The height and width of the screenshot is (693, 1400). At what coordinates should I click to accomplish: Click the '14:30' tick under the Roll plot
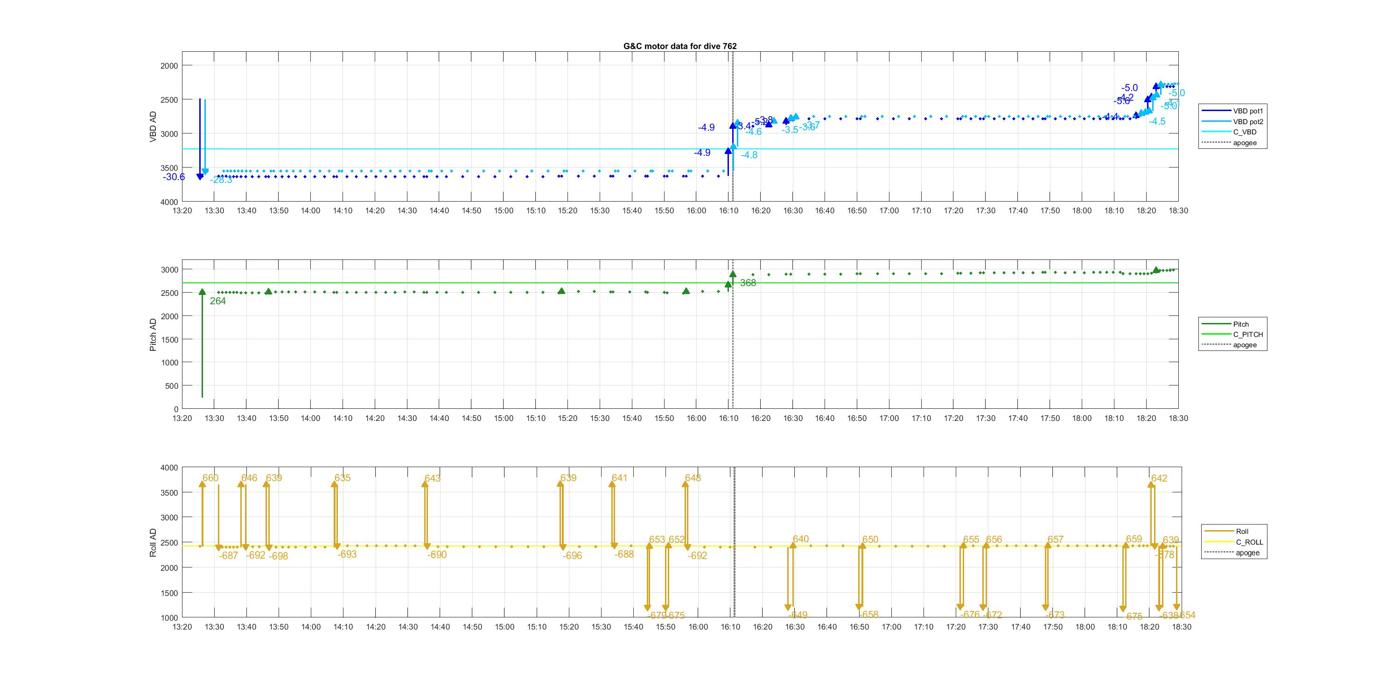pyautogui.click(x=406, y=627)
